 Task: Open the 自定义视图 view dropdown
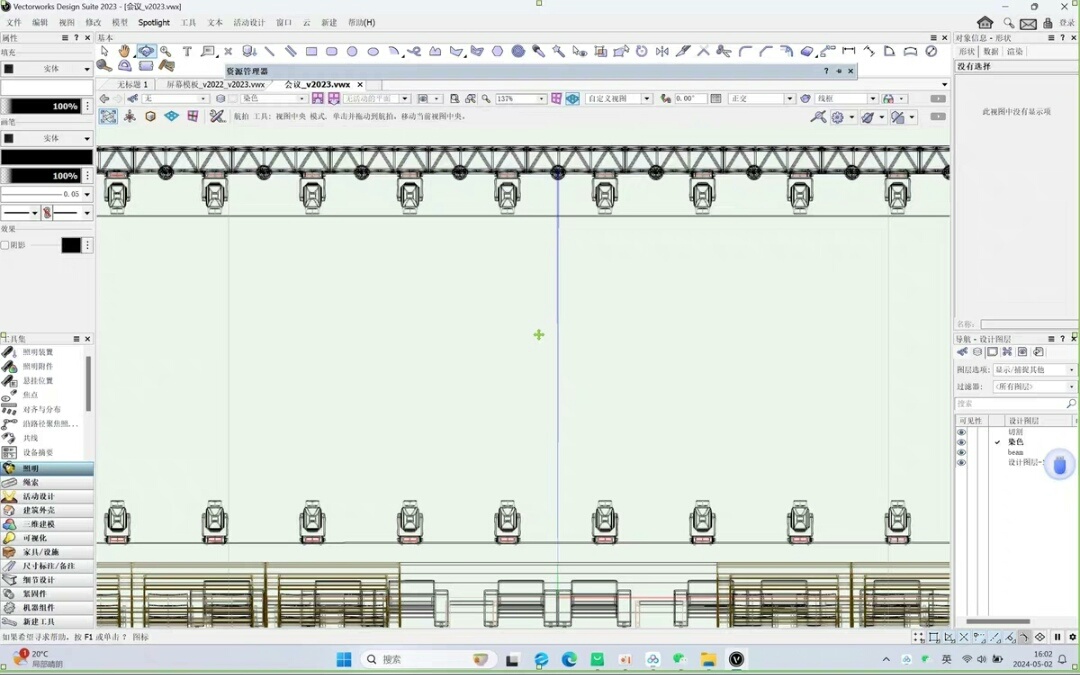click(x=646, y=99)
